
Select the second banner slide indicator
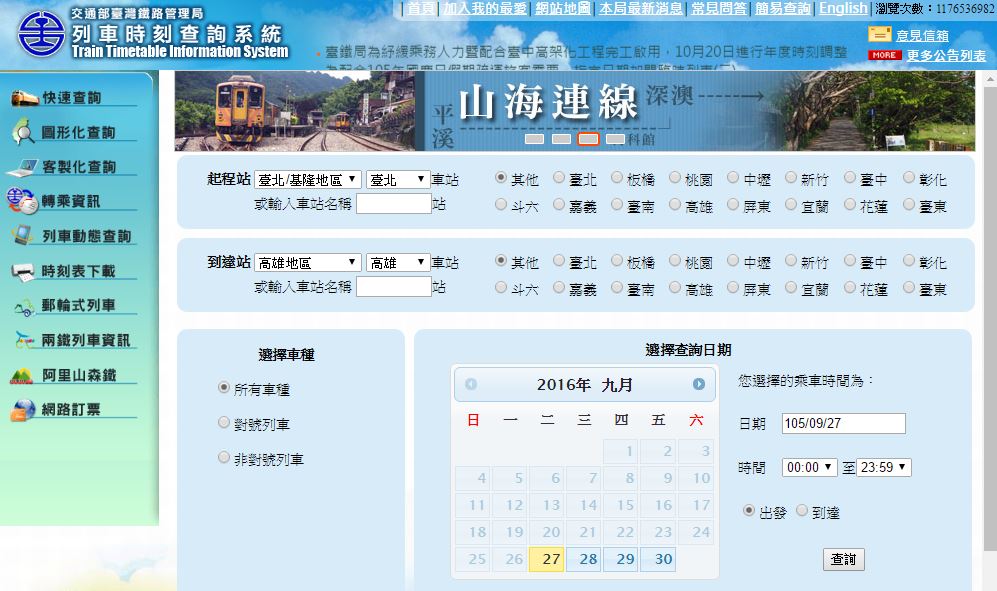561,139
